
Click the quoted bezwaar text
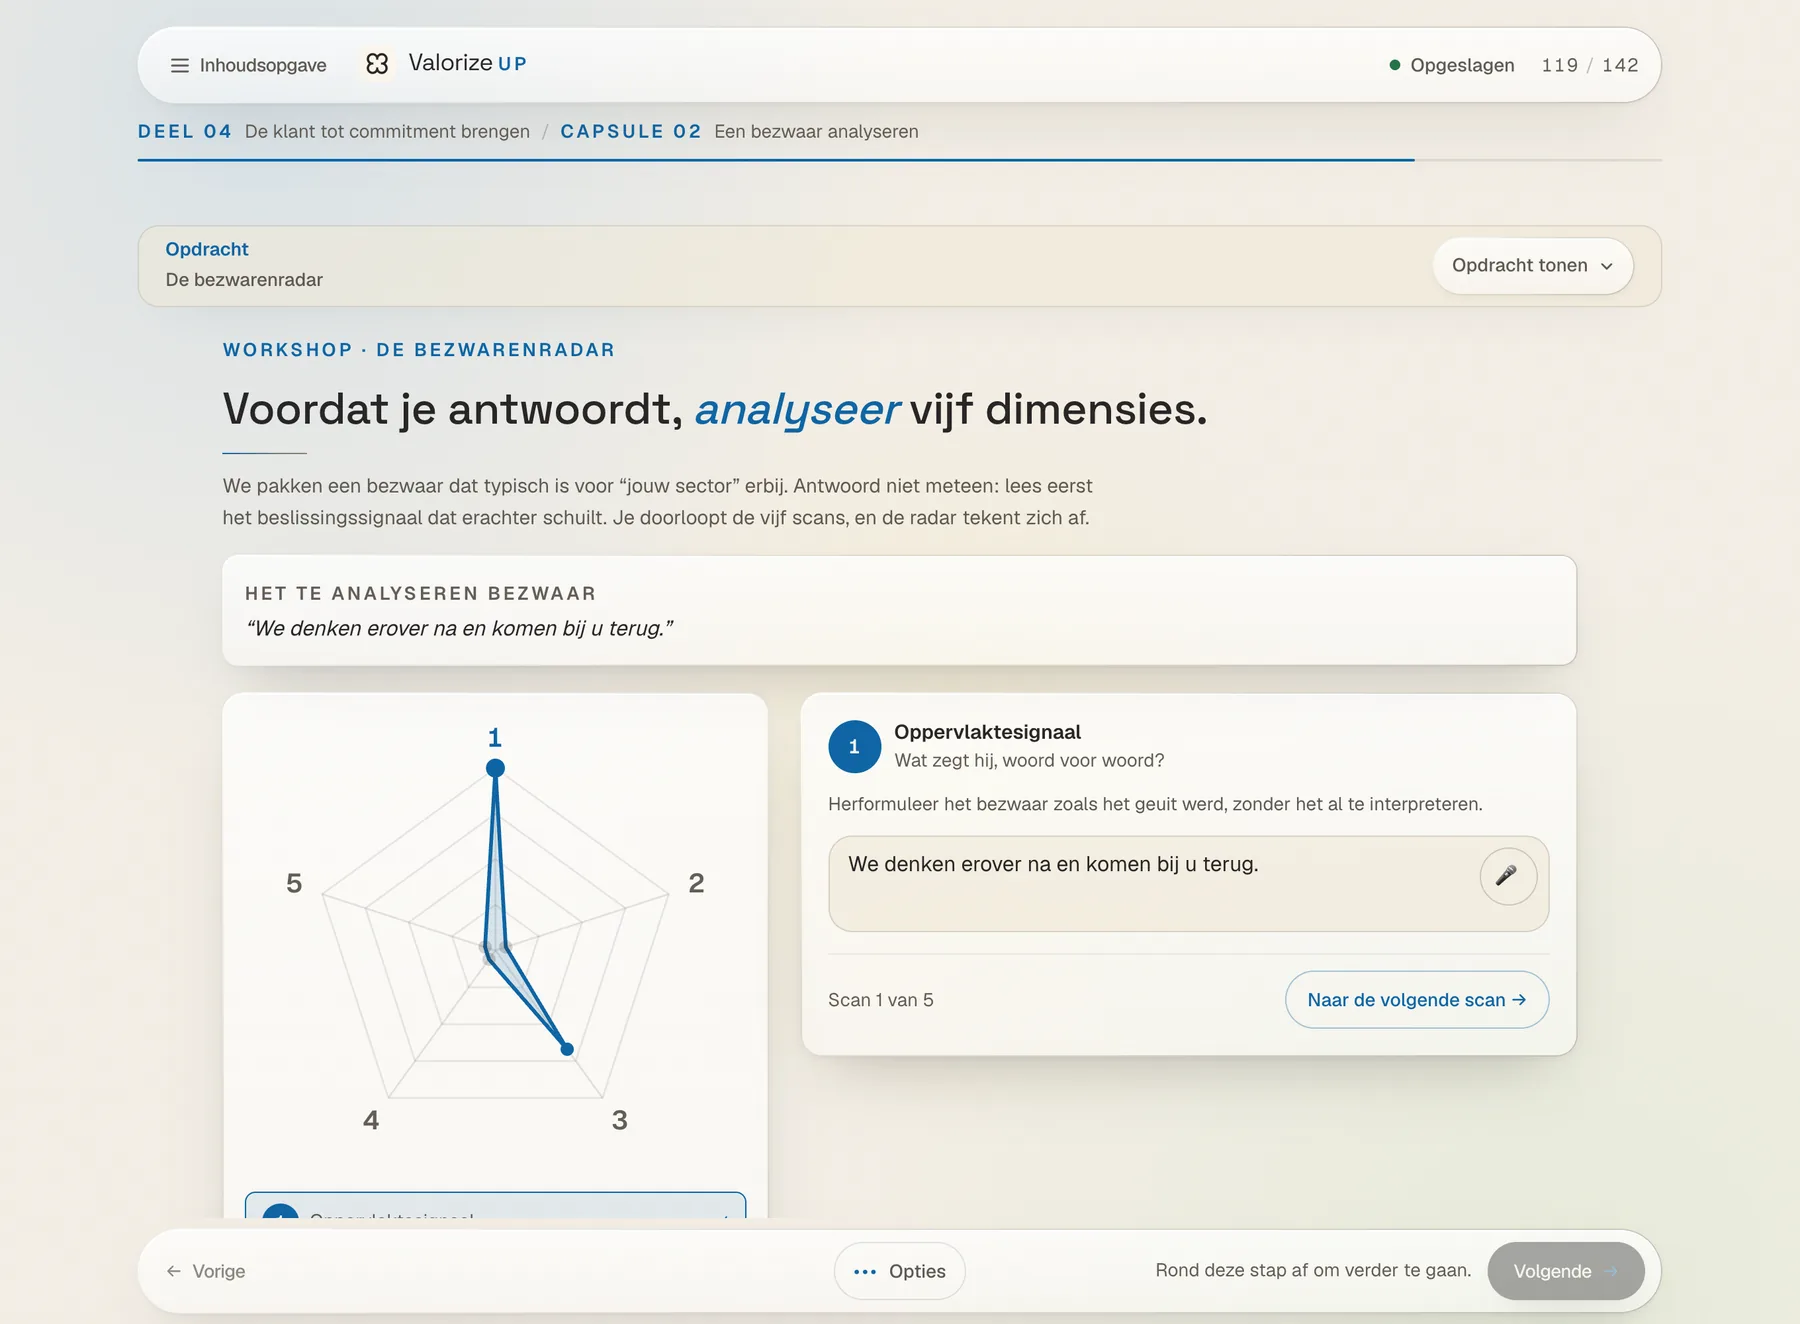pyautogui.click(x=460, y=628)
